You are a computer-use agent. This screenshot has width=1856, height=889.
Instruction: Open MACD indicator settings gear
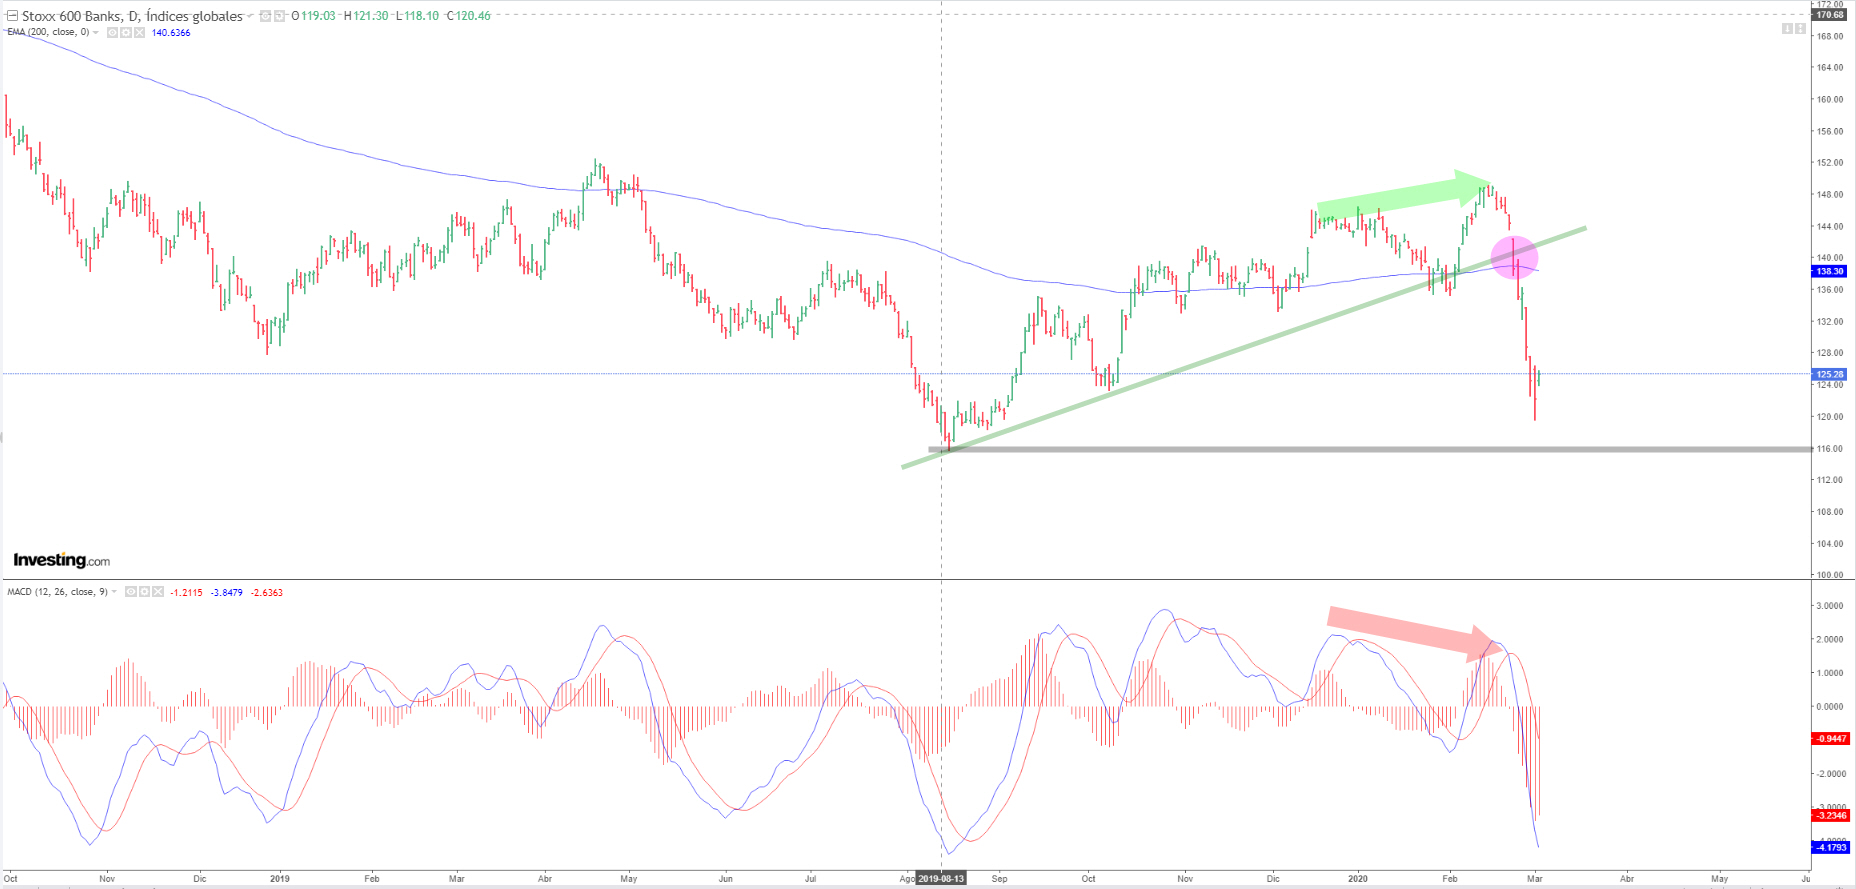tap(144, 592)
